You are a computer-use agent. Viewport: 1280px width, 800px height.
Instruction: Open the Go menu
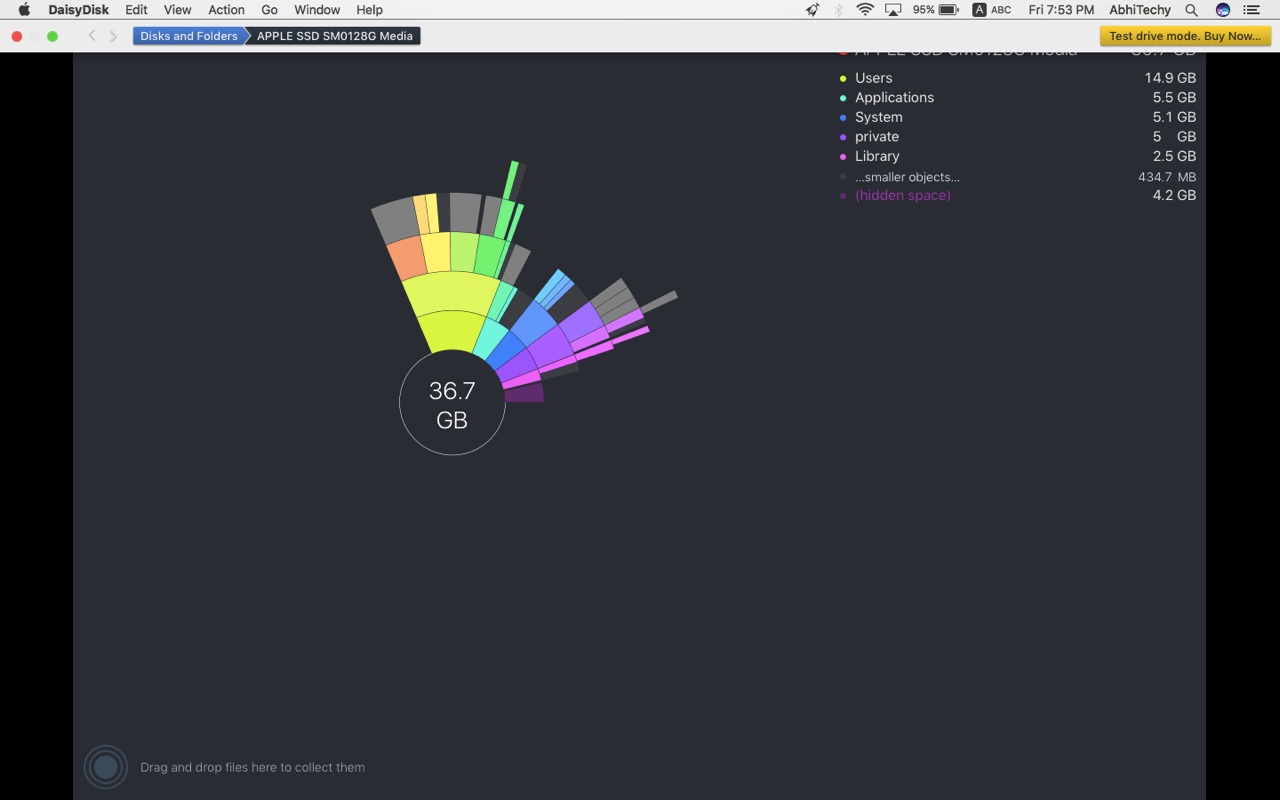click(x=269, y=10)
